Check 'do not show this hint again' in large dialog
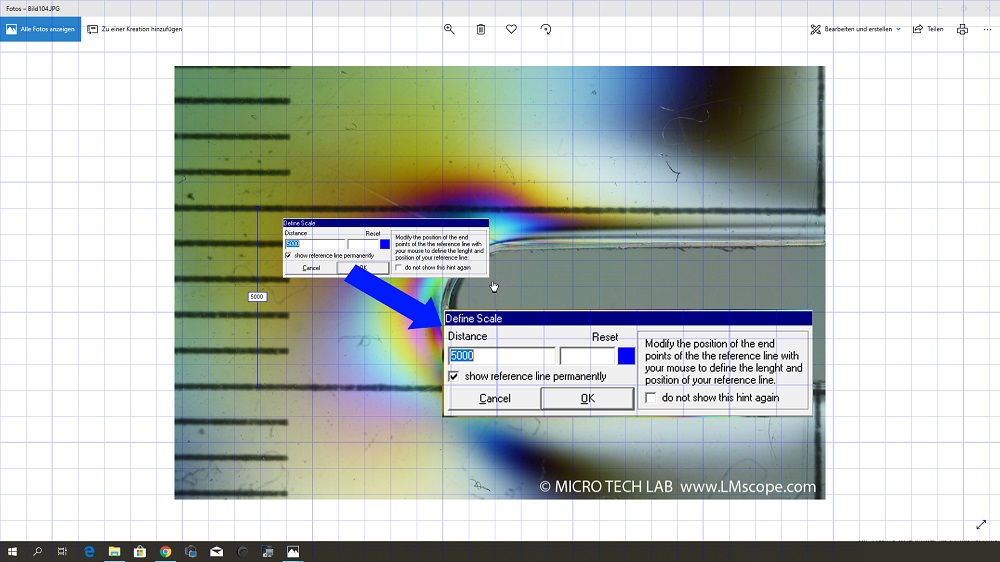 (x=651, y=397)
